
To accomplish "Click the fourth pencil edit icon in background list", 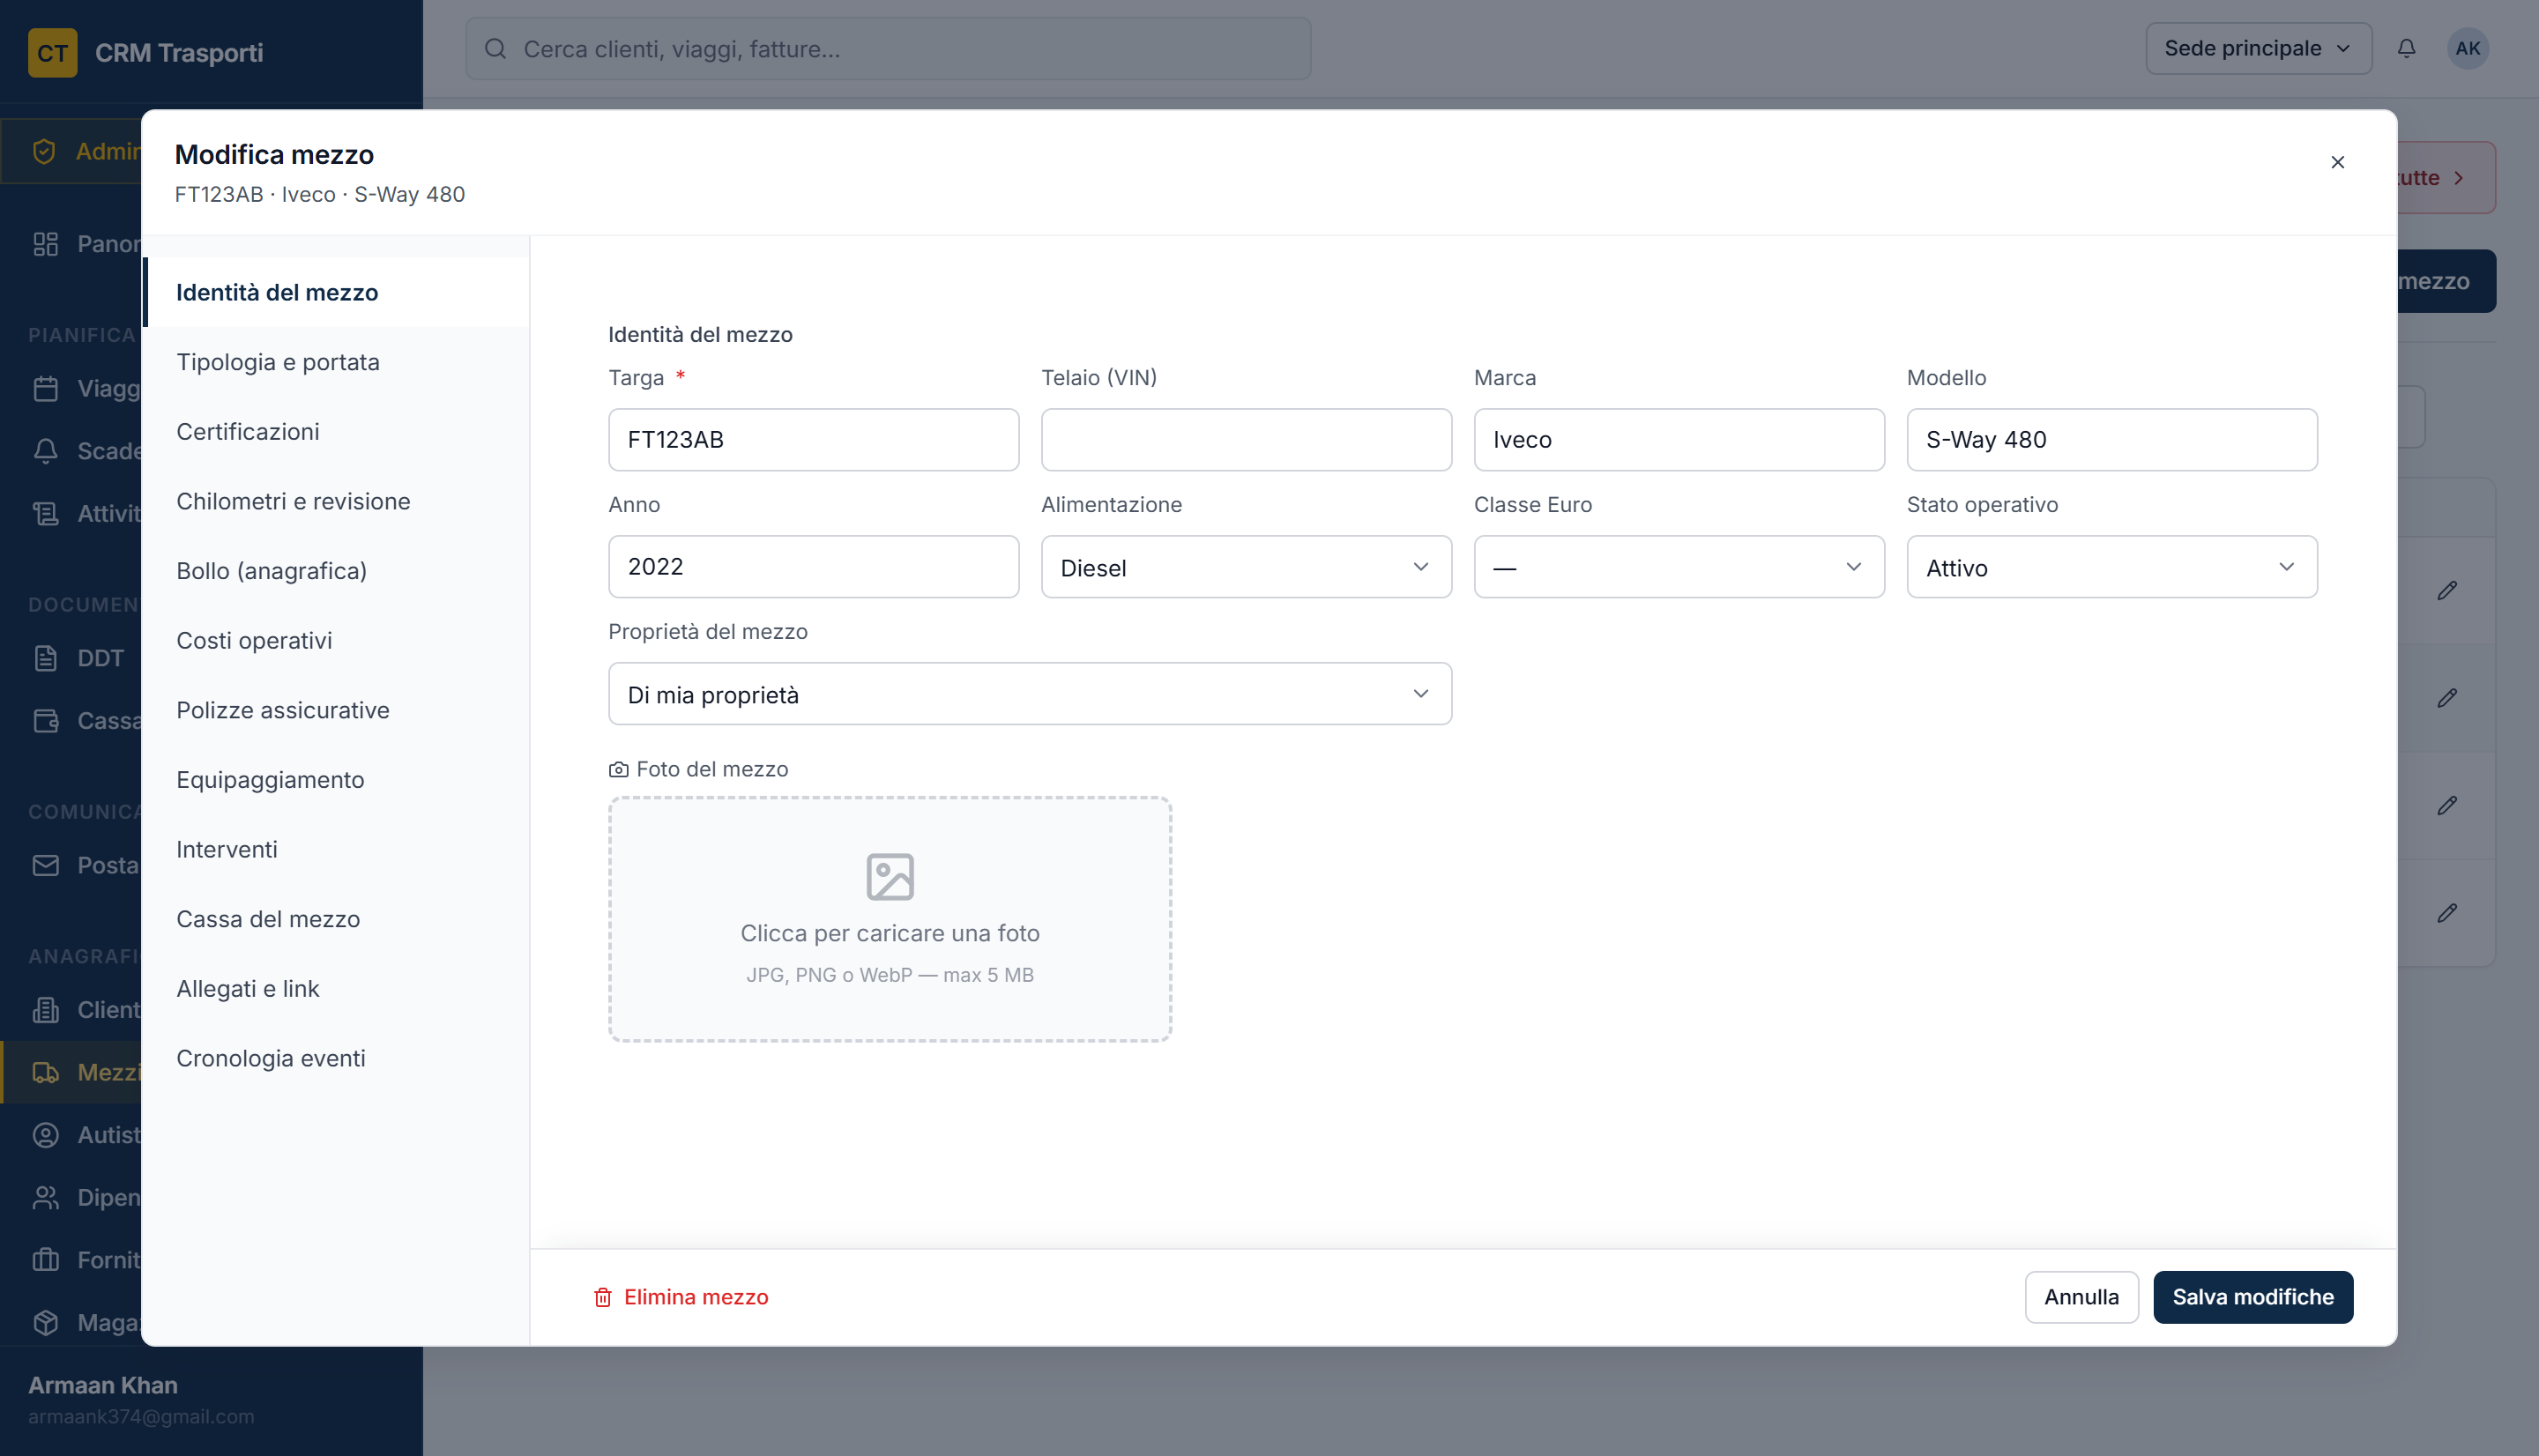I will point(2446,912).
